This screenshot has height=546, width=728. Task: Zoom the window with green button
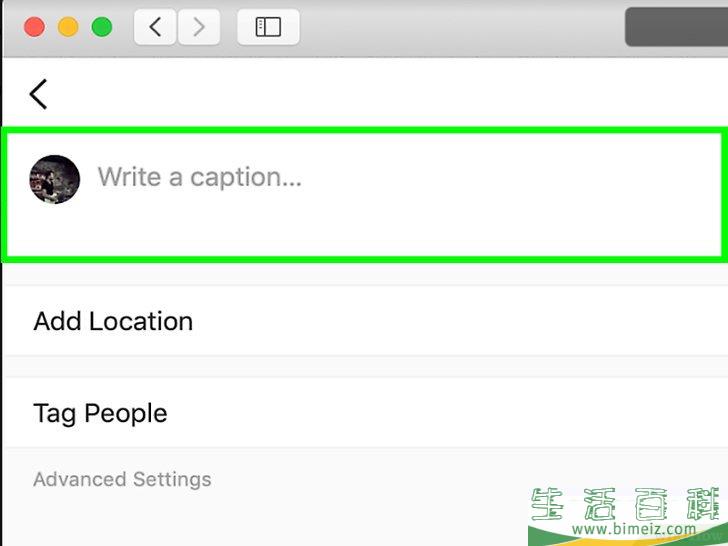(x=102, y=27)
